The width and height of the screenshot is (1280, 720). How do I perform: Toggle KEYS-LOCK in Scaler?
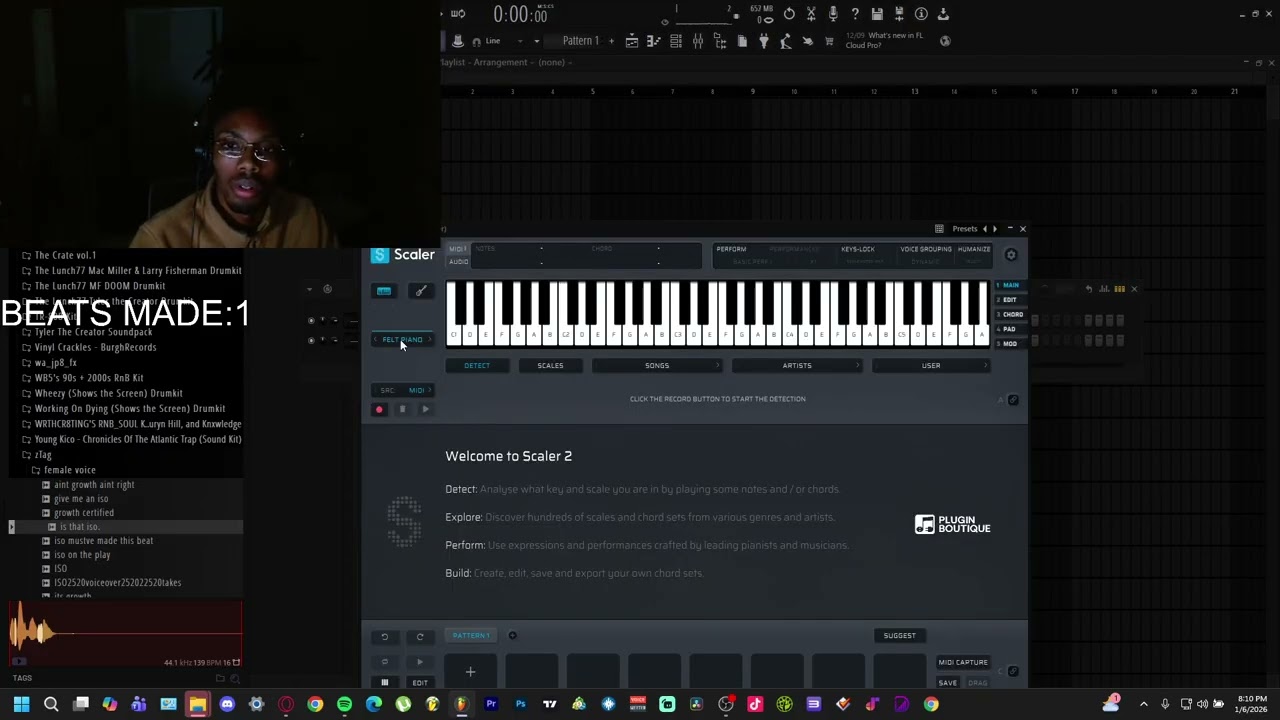pyautogui.click(x=858, y=249)
